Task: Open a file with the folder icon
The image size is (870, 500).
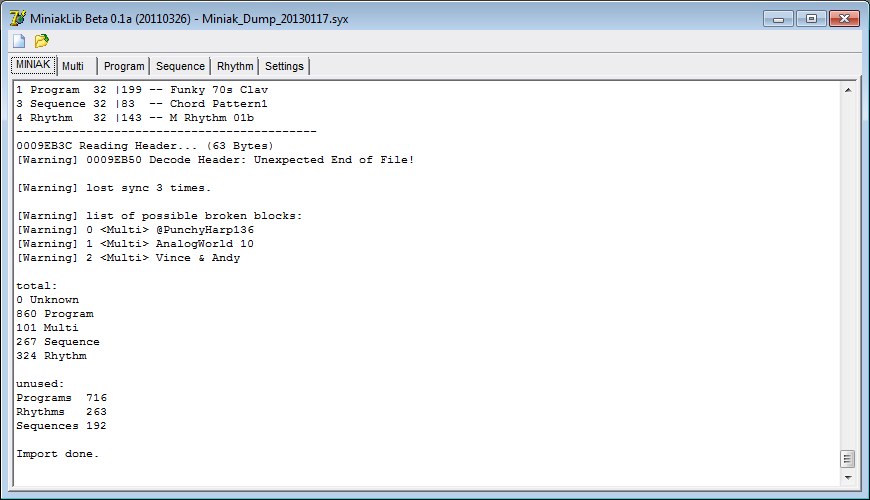Action: click(42, 41)
